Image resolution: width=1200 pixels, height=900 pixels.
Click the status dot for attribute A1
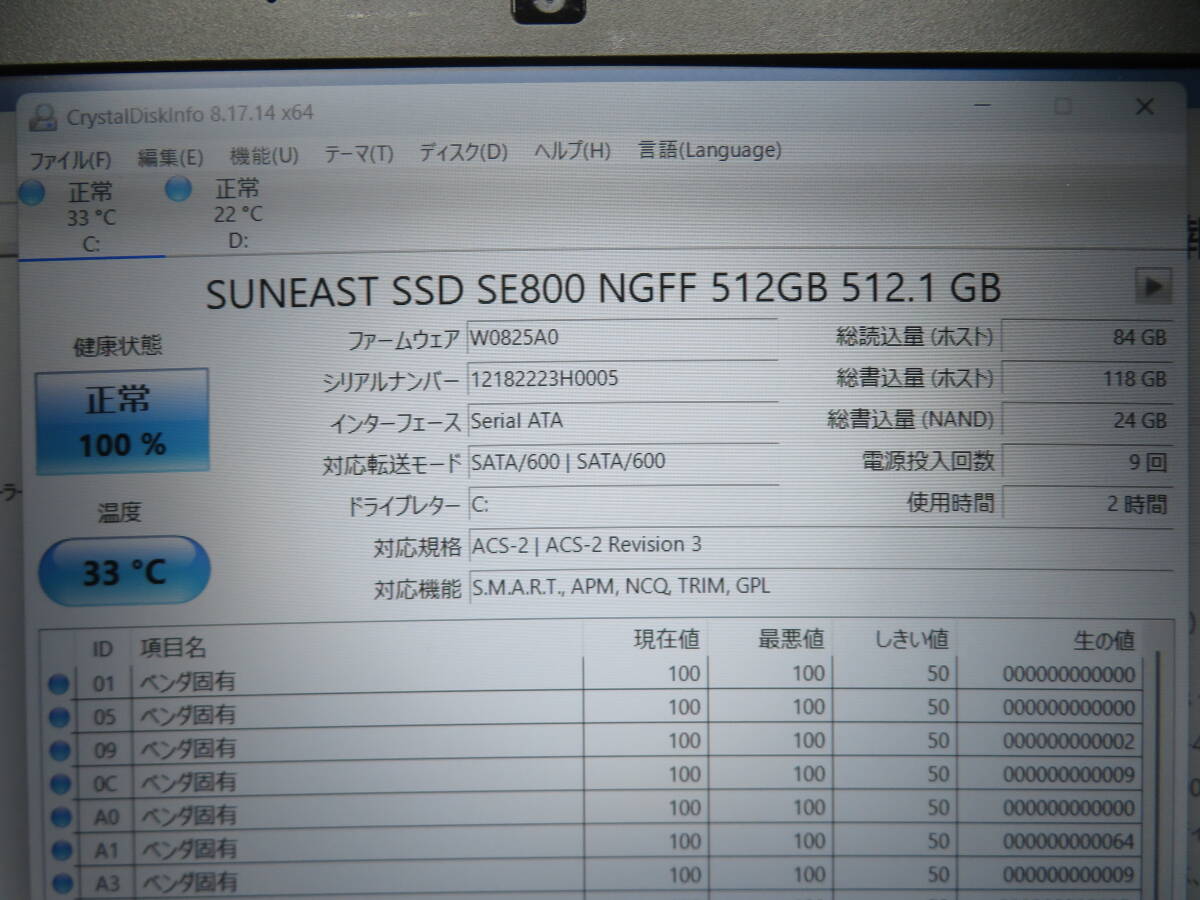pos(61,850)
